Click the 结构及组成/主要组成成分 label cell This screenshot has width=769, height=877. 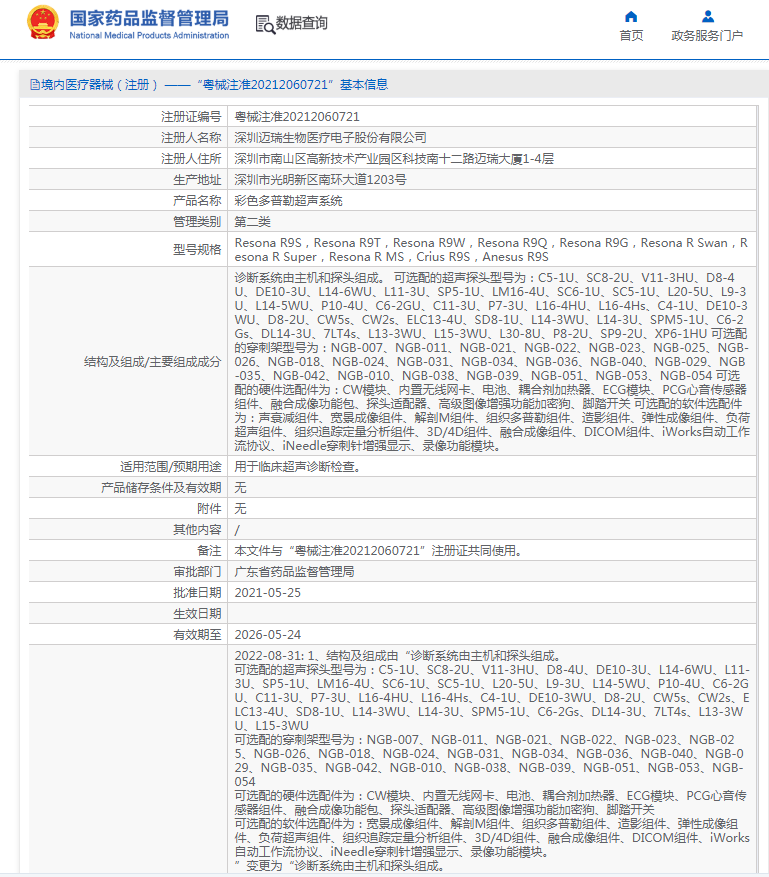click(129, 361)
